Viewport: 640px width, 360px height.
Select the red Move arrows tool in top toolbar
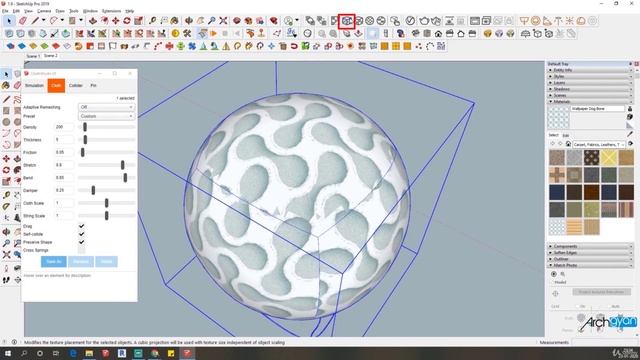116,20
